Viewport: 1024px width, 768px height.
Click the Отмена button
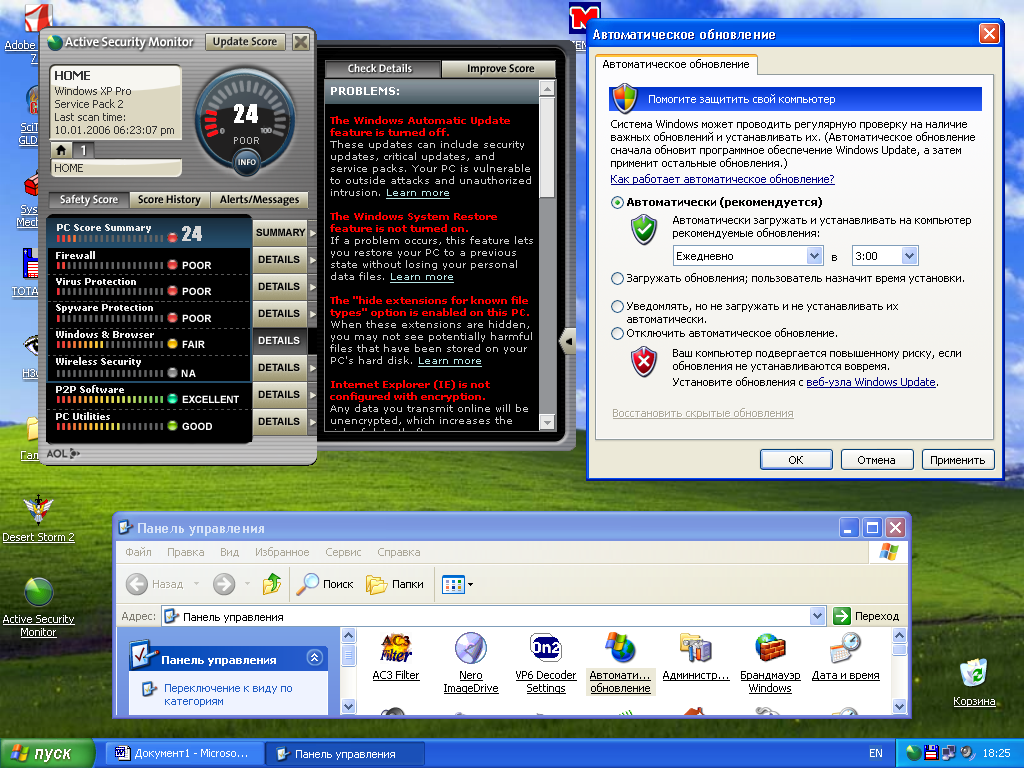click(876, 460)
